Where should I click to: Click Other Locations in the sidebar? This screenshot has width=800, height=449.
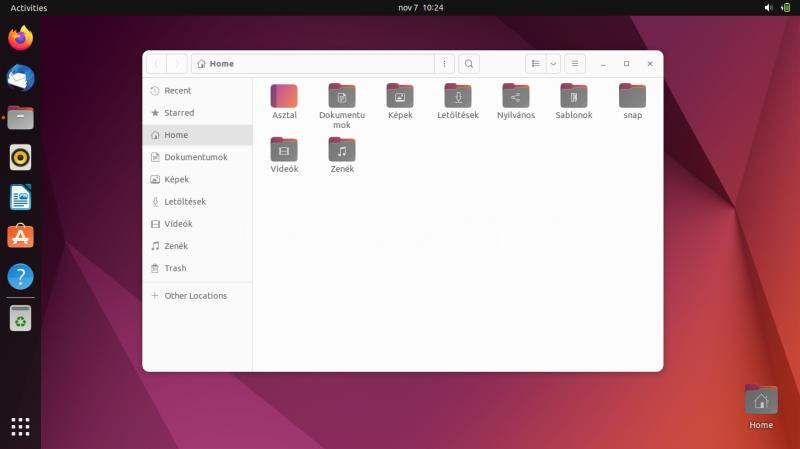[x=195, y=296]
